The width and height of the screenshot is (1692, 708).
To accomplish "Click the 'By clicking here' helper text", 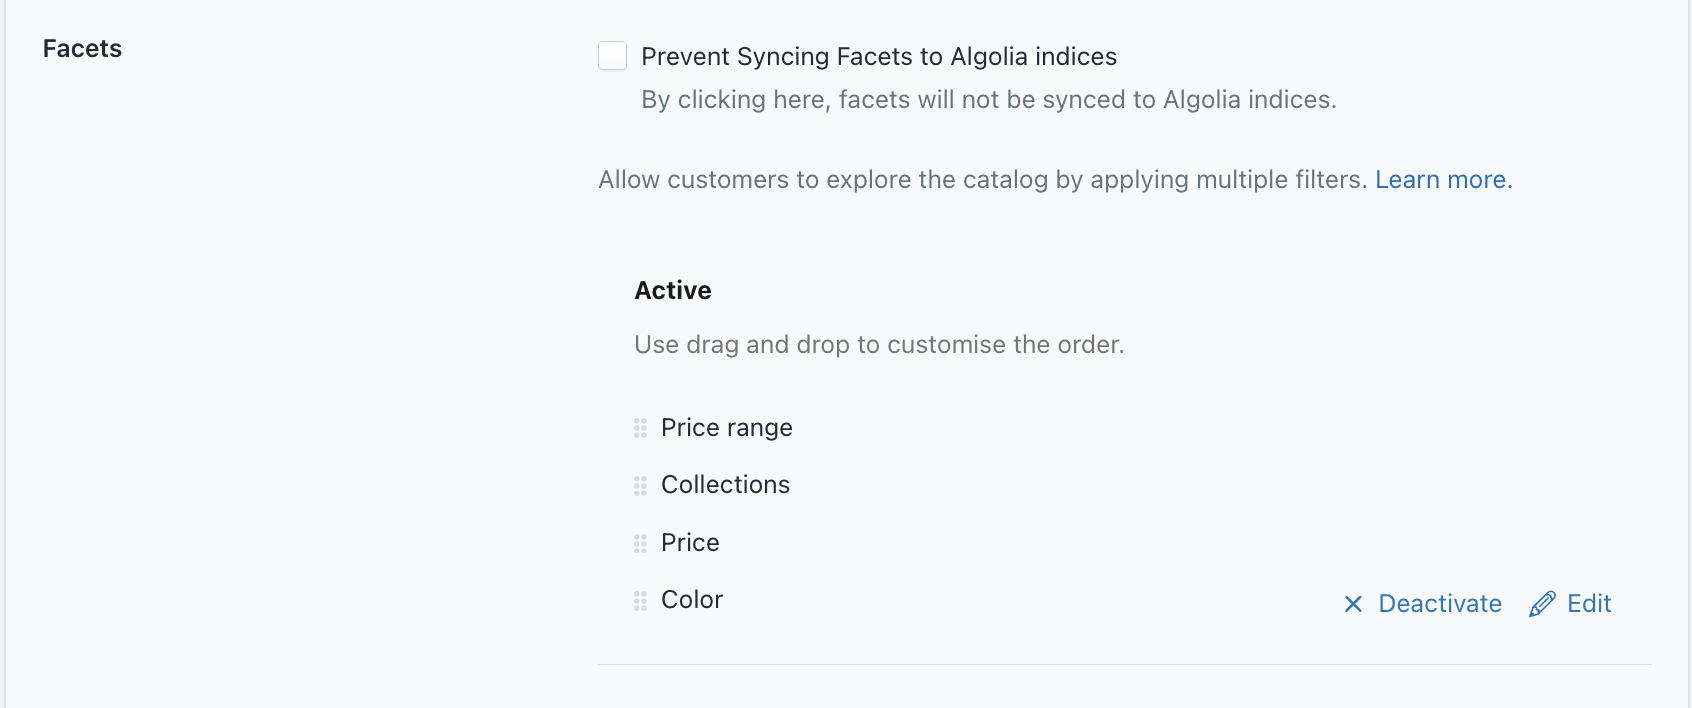I will coord(989,100).
